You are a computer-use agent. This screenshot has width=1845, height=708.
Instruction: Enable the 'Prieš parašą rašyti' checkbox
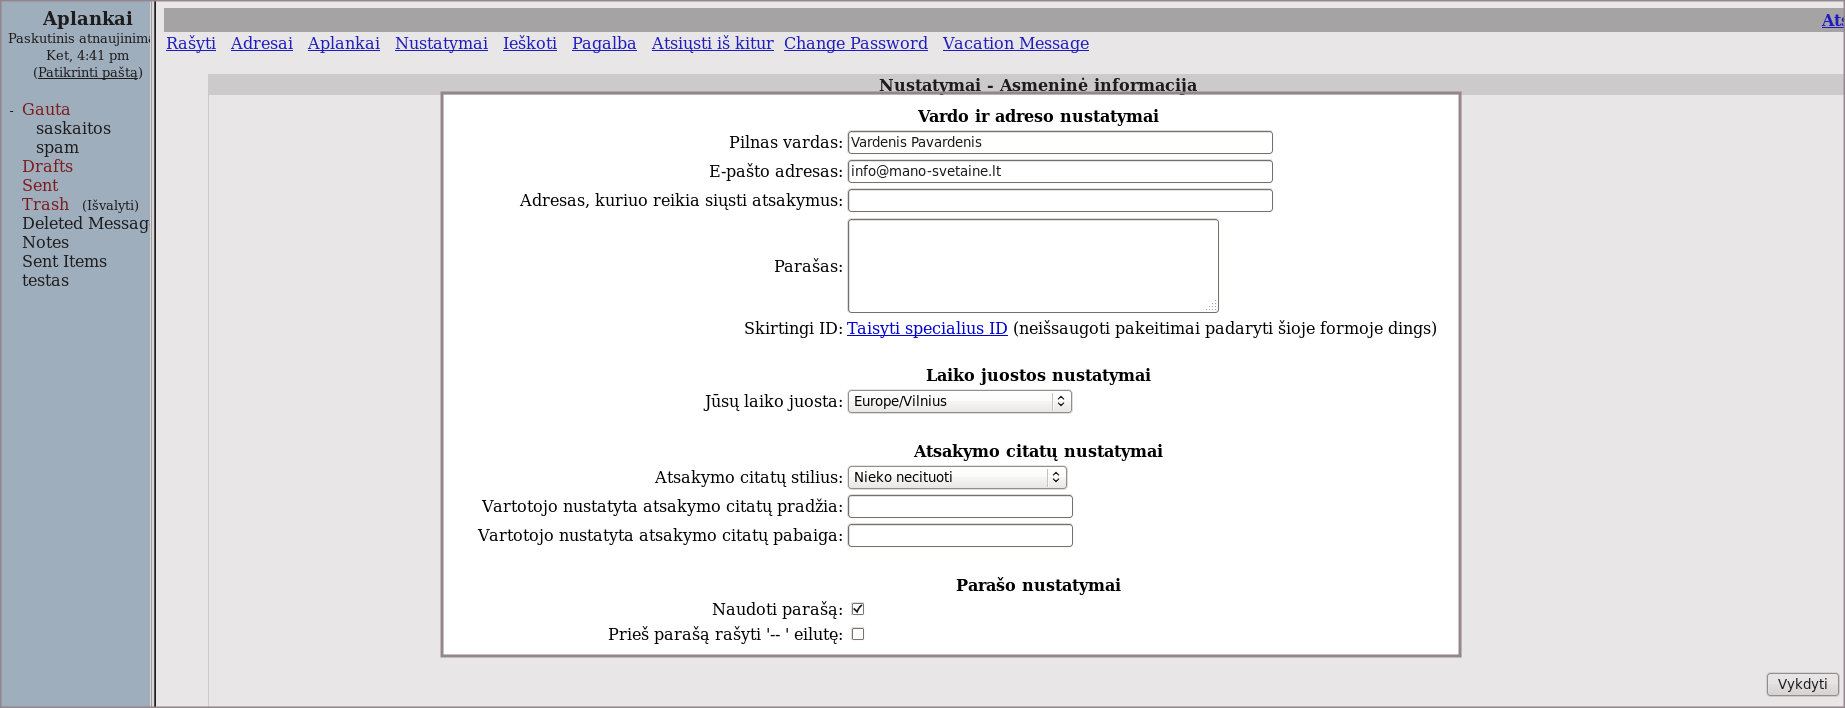coord(858,634)
